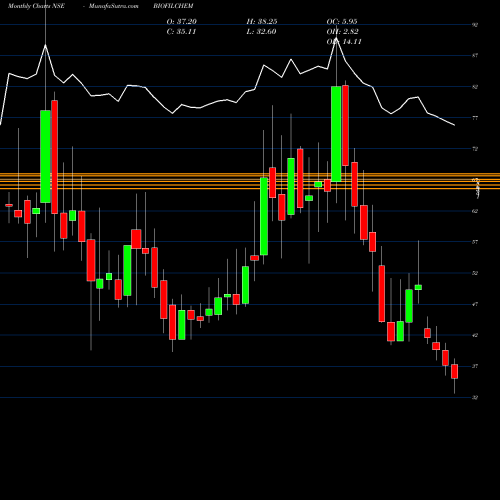The width and height of the screenshot is (500, 500).
Task: Click the "OC: 5.95" value
Action: pos(342,22)
